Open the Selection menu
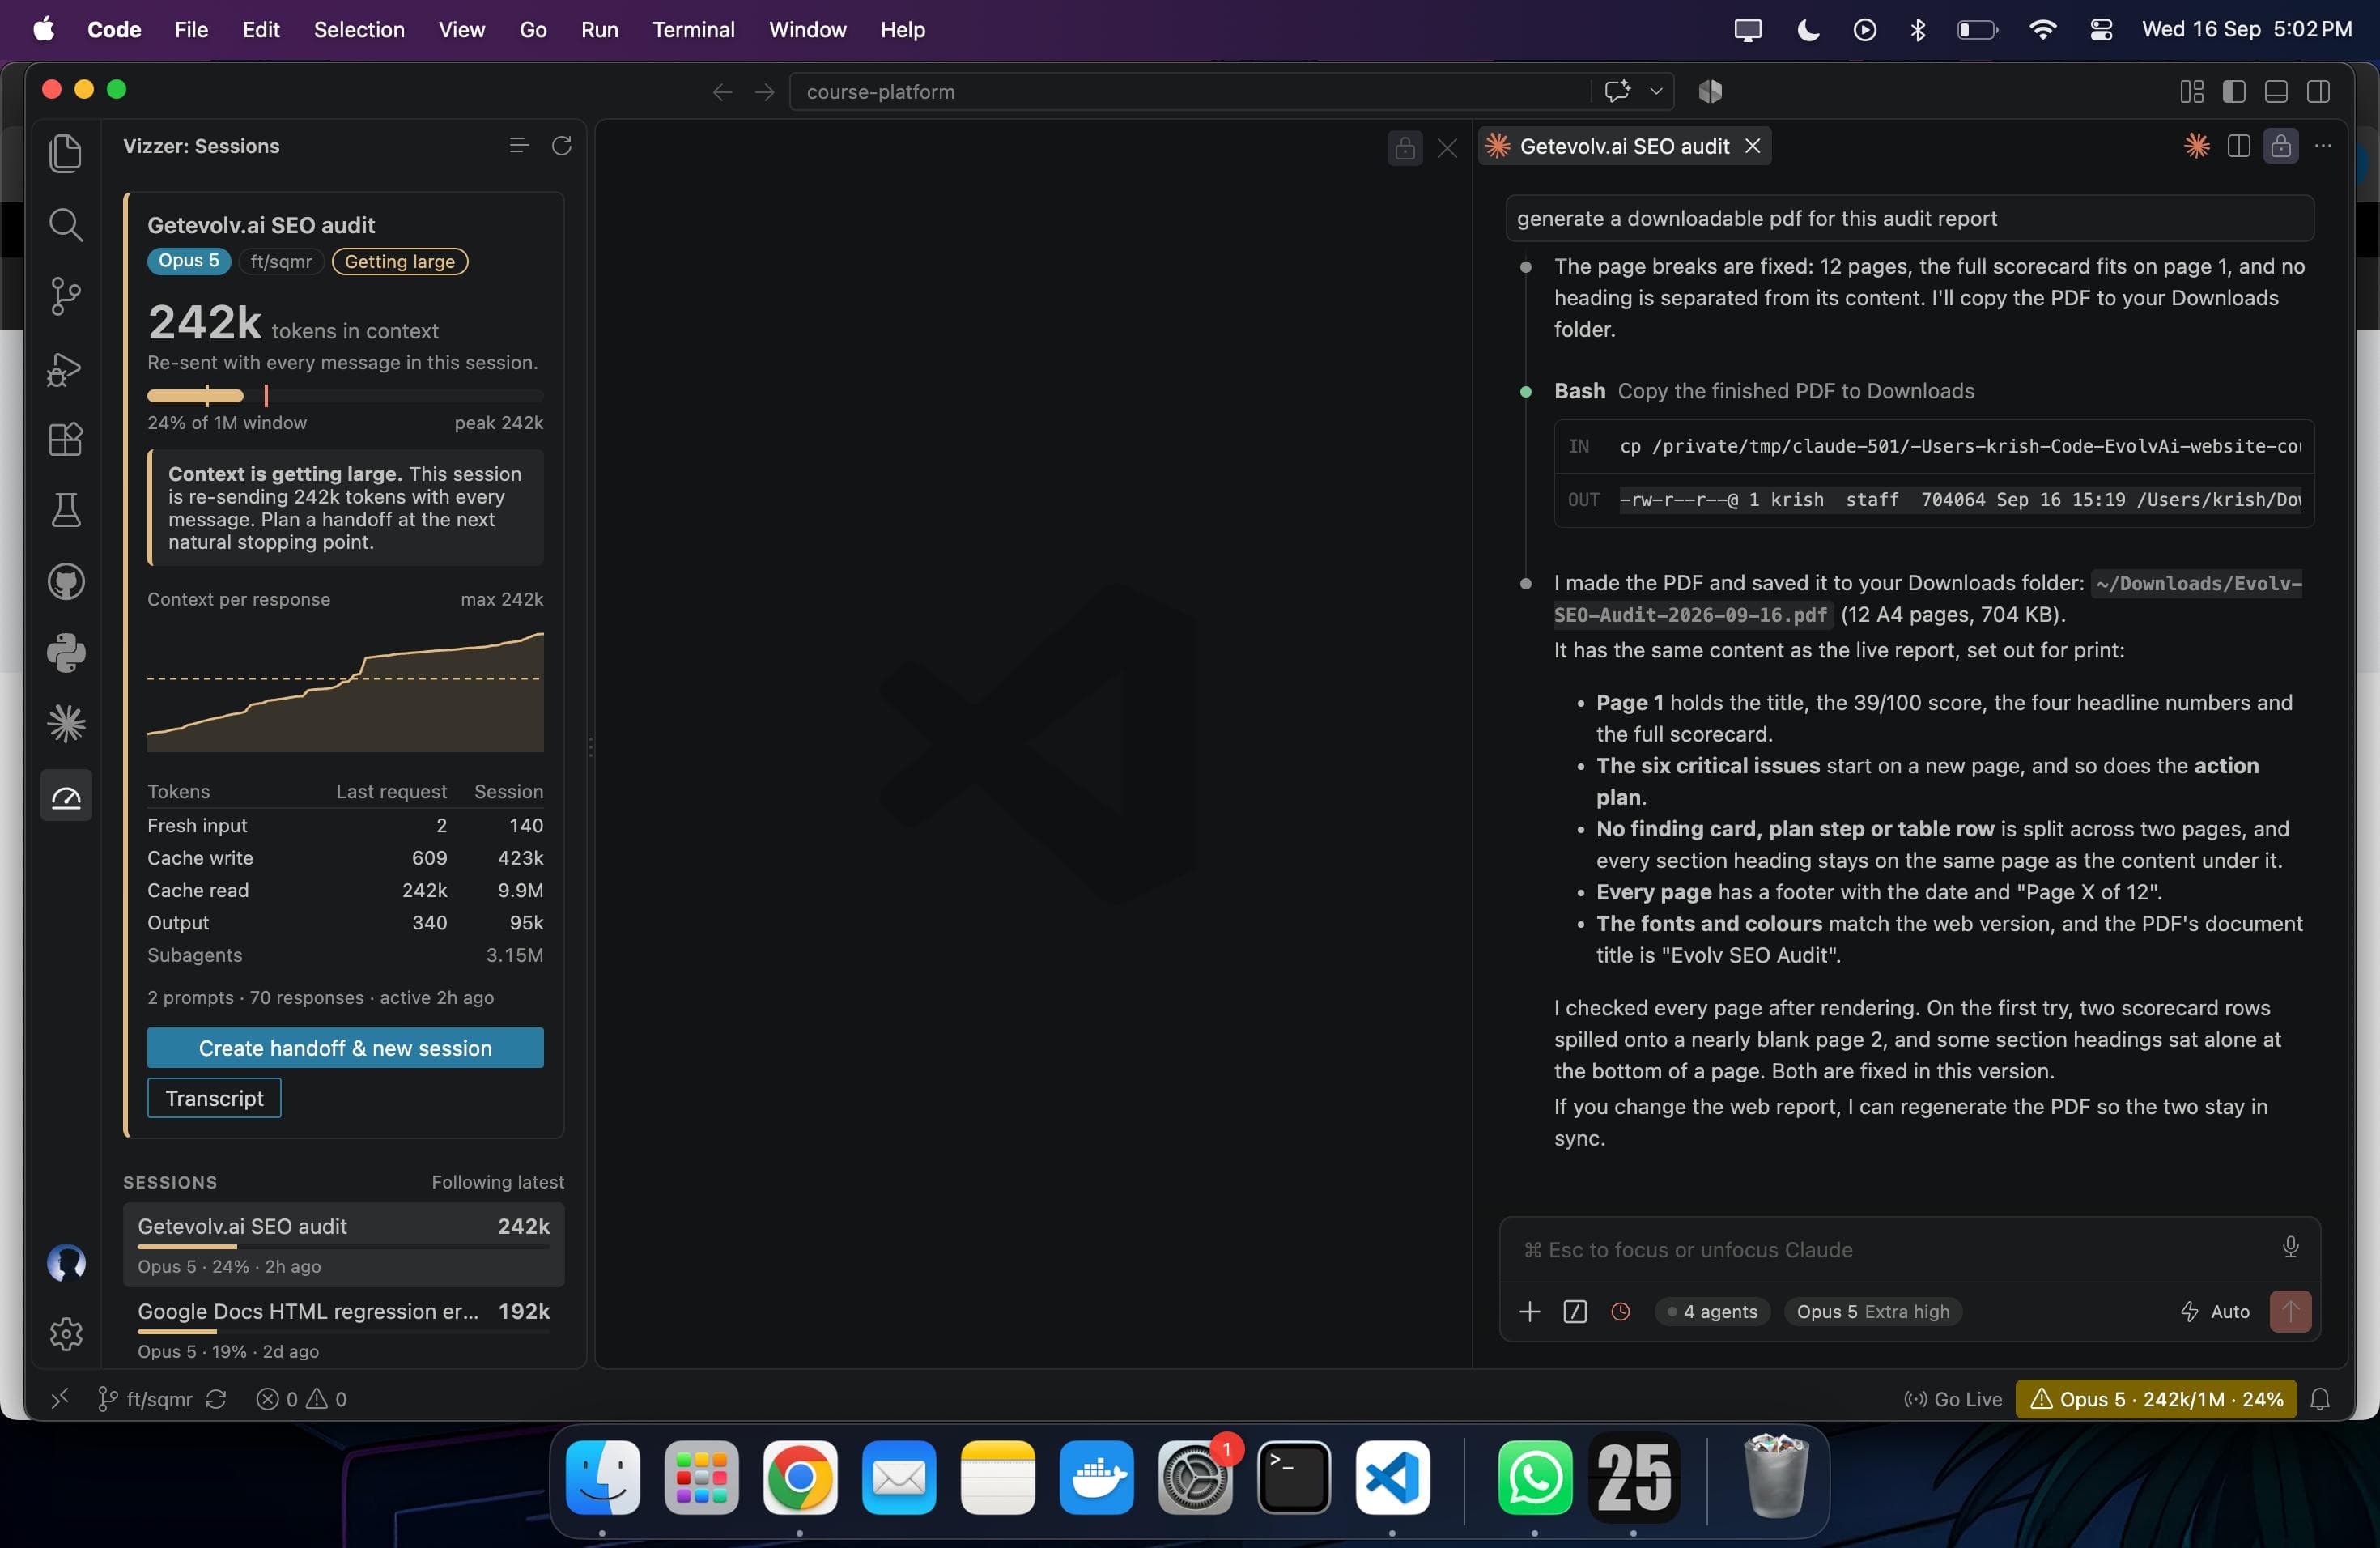The image size is (2380, 1548). 359,30
